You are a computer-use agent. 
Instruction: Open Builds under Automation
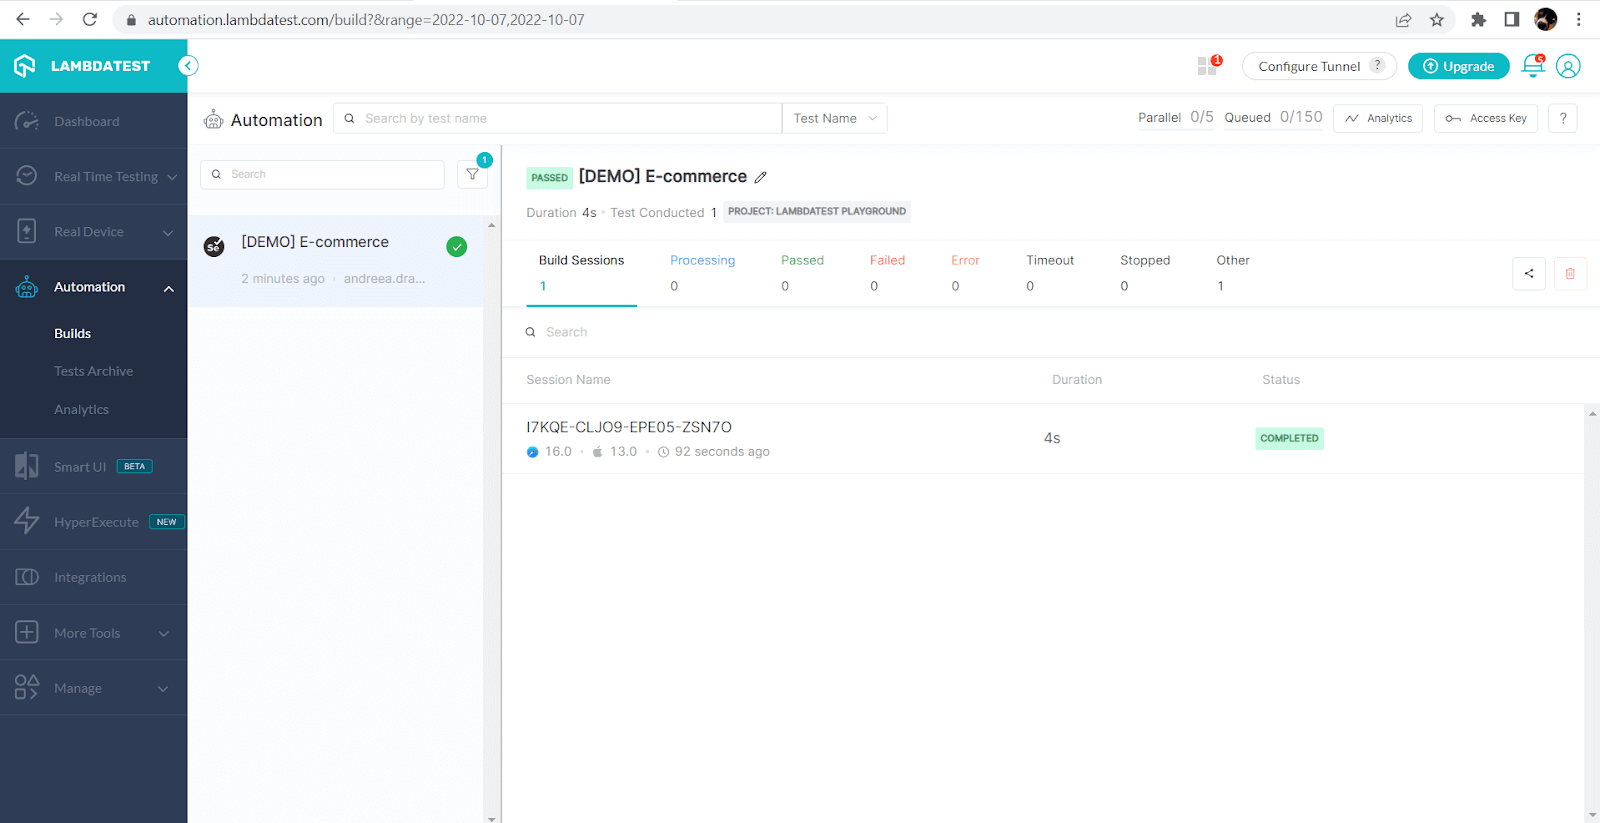click(x=72, y=334)
